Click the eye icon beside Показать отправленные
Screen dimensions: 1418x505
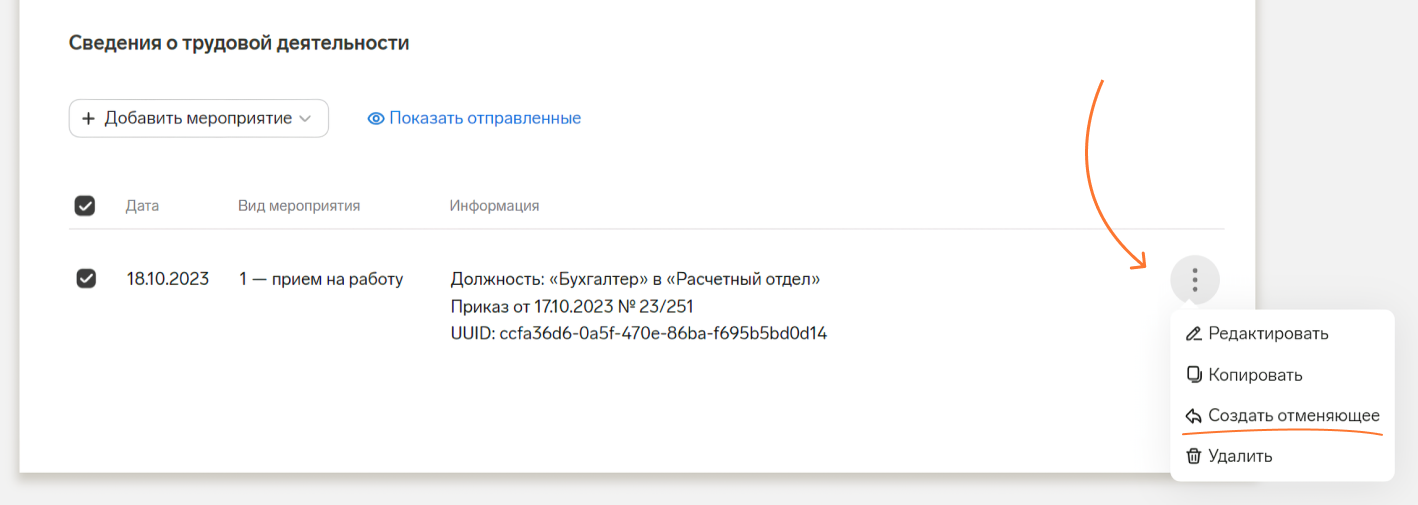(376, 118)
